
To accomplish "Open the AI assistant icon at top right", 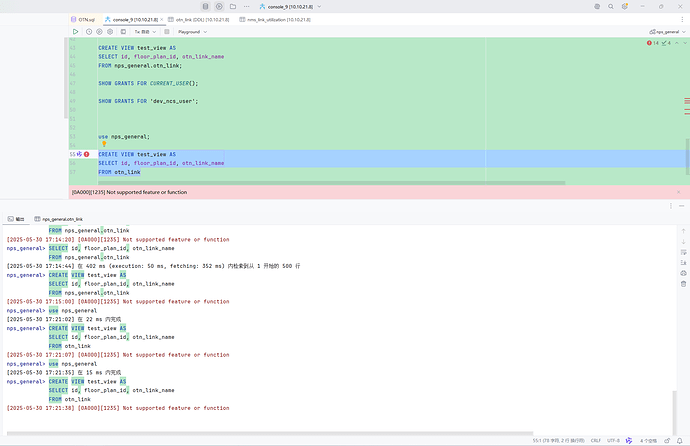I will point(597,7).
